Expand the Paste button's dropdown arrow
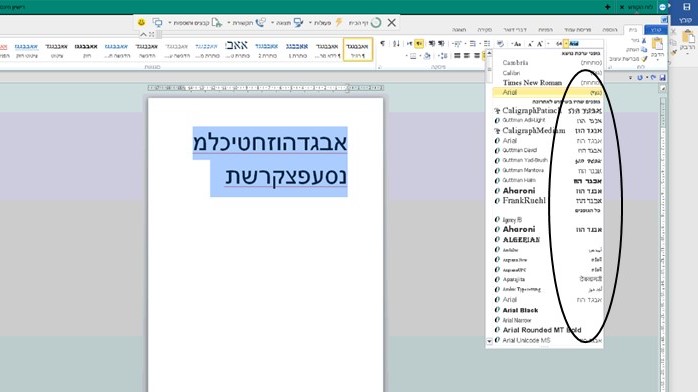 tap(658, 60)
